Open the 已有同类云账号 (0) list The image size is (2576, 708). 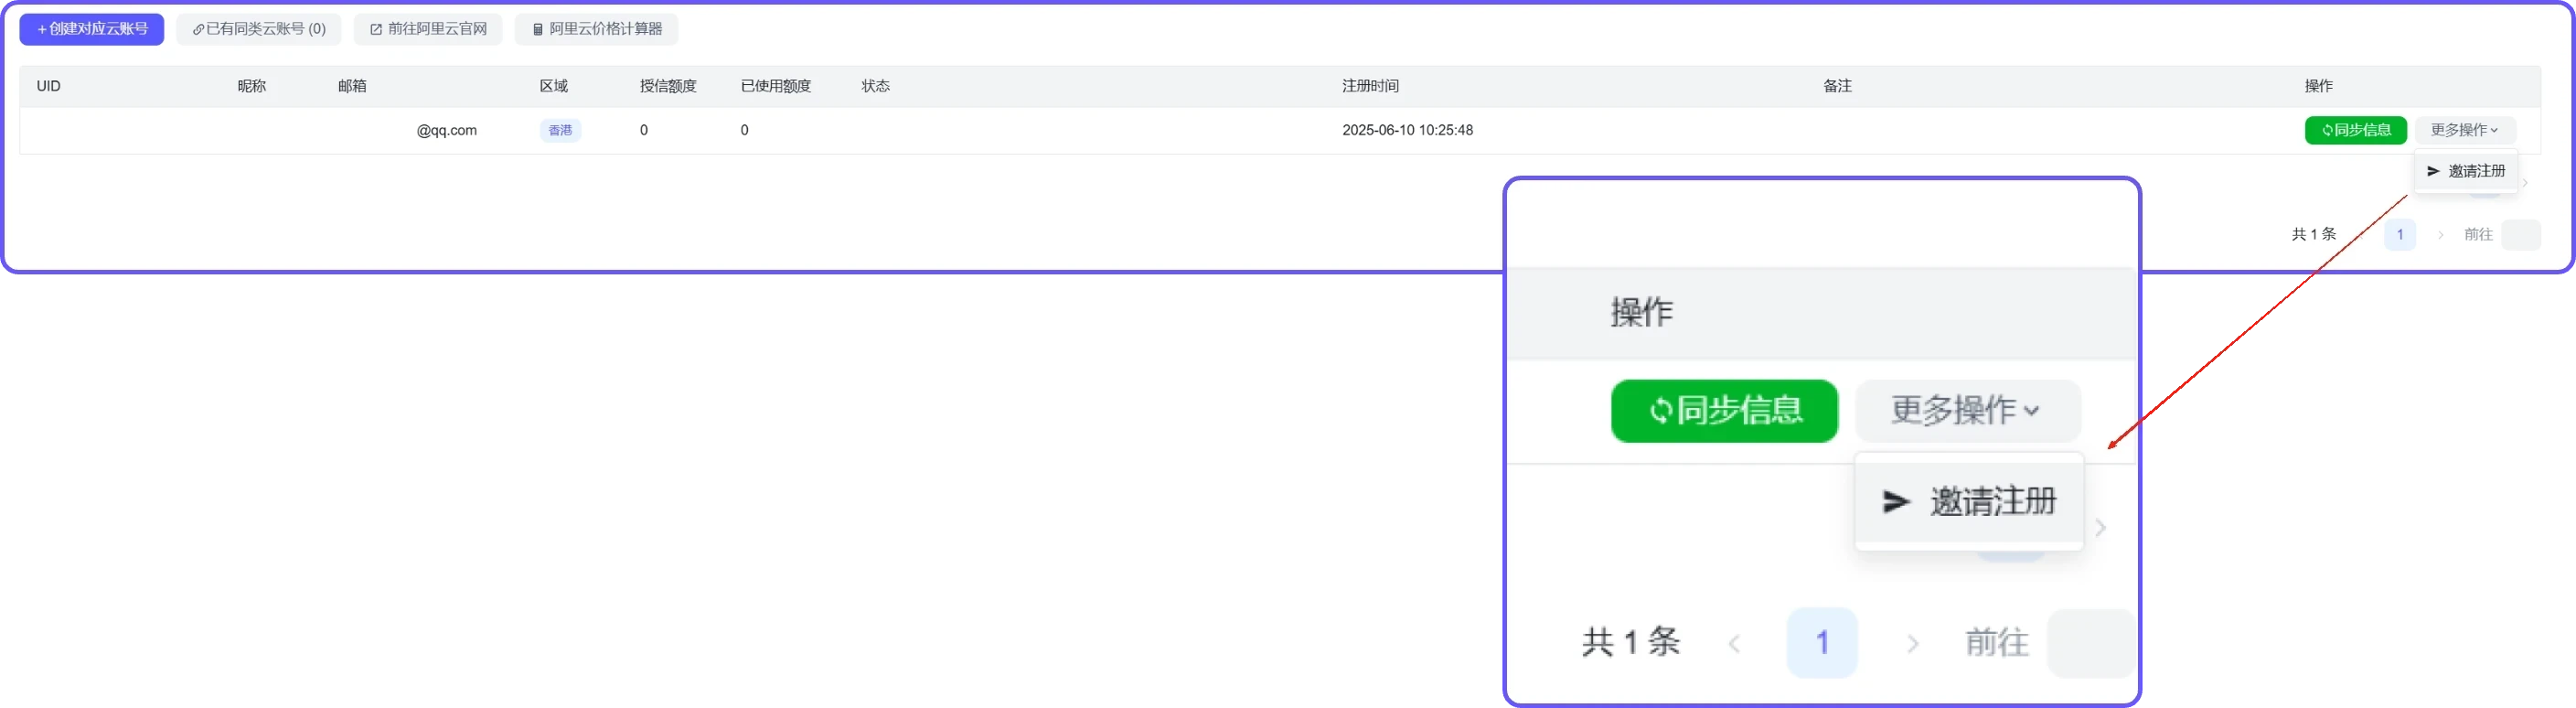[259, 29]
